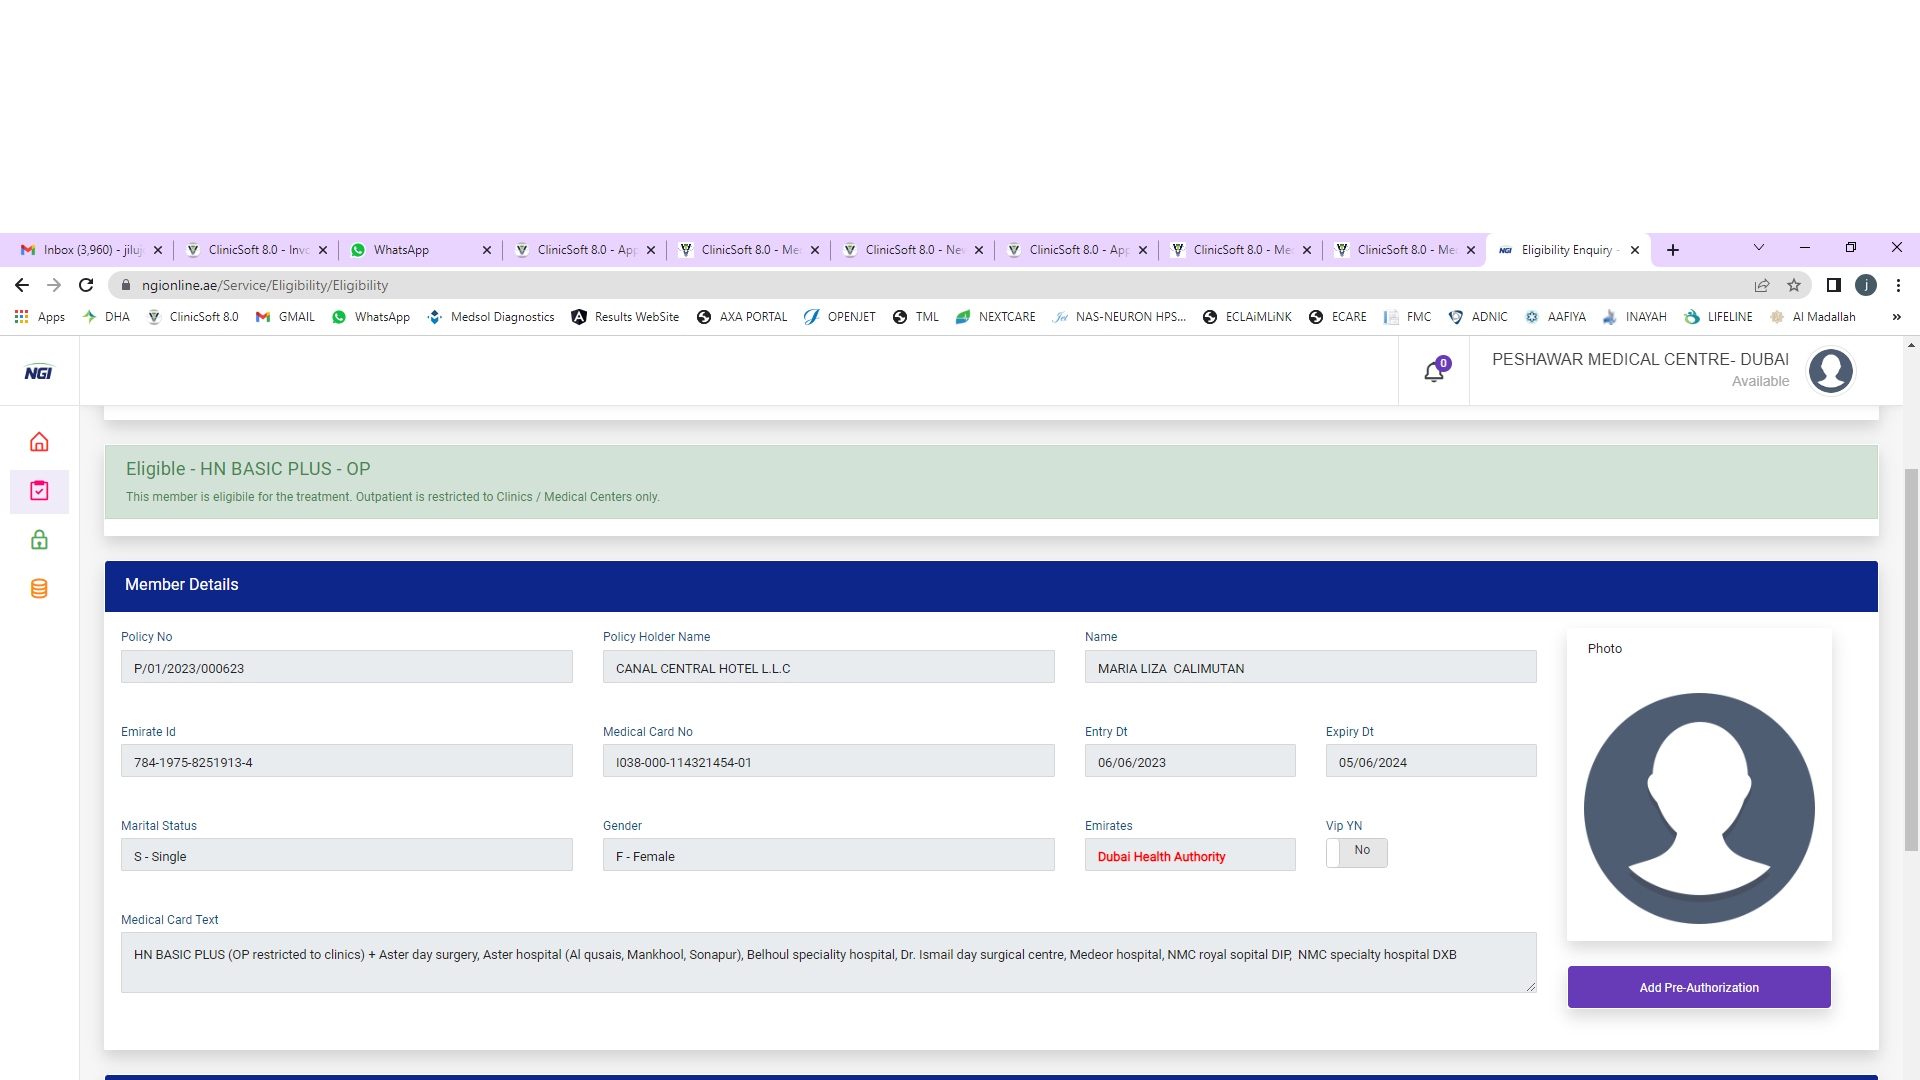
Task: Click the Medical Card Text field
Action: [828, 962]
